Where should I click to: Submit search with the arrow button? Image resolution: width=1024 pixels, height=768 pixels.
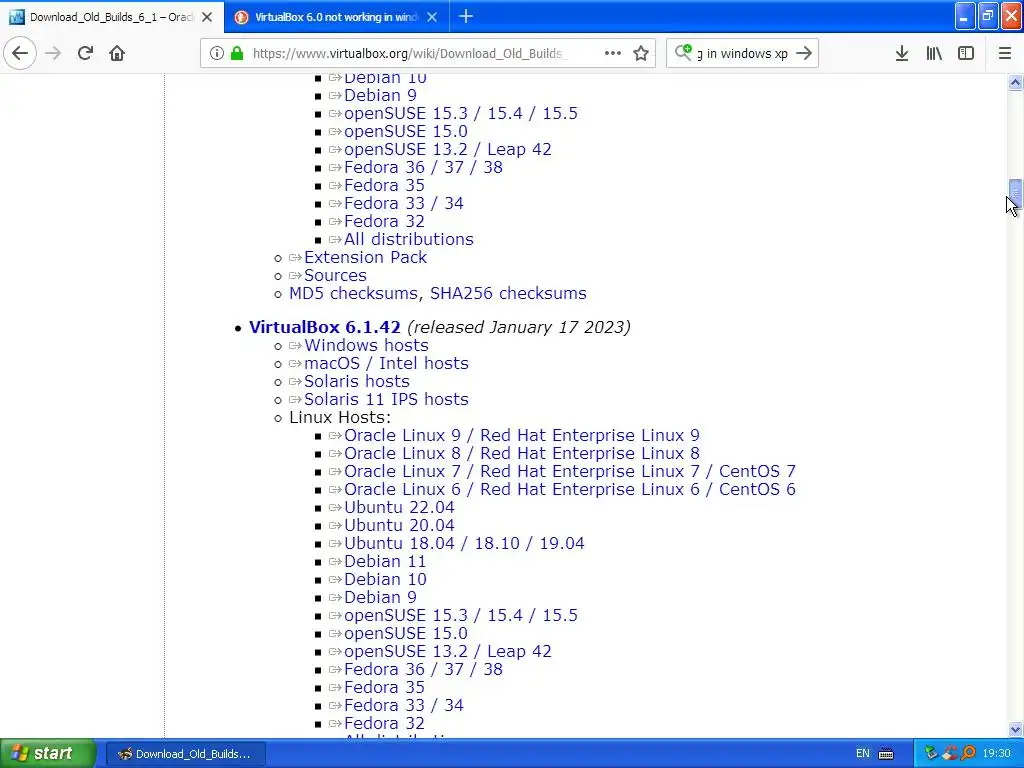tap(805, 54)
